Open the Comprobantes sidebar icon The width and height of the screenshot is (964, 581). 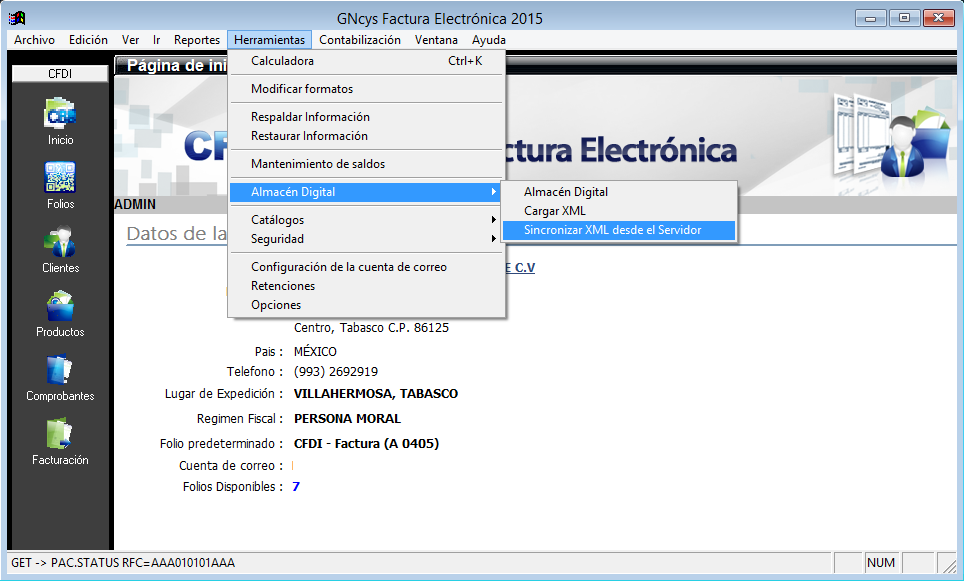60,378
